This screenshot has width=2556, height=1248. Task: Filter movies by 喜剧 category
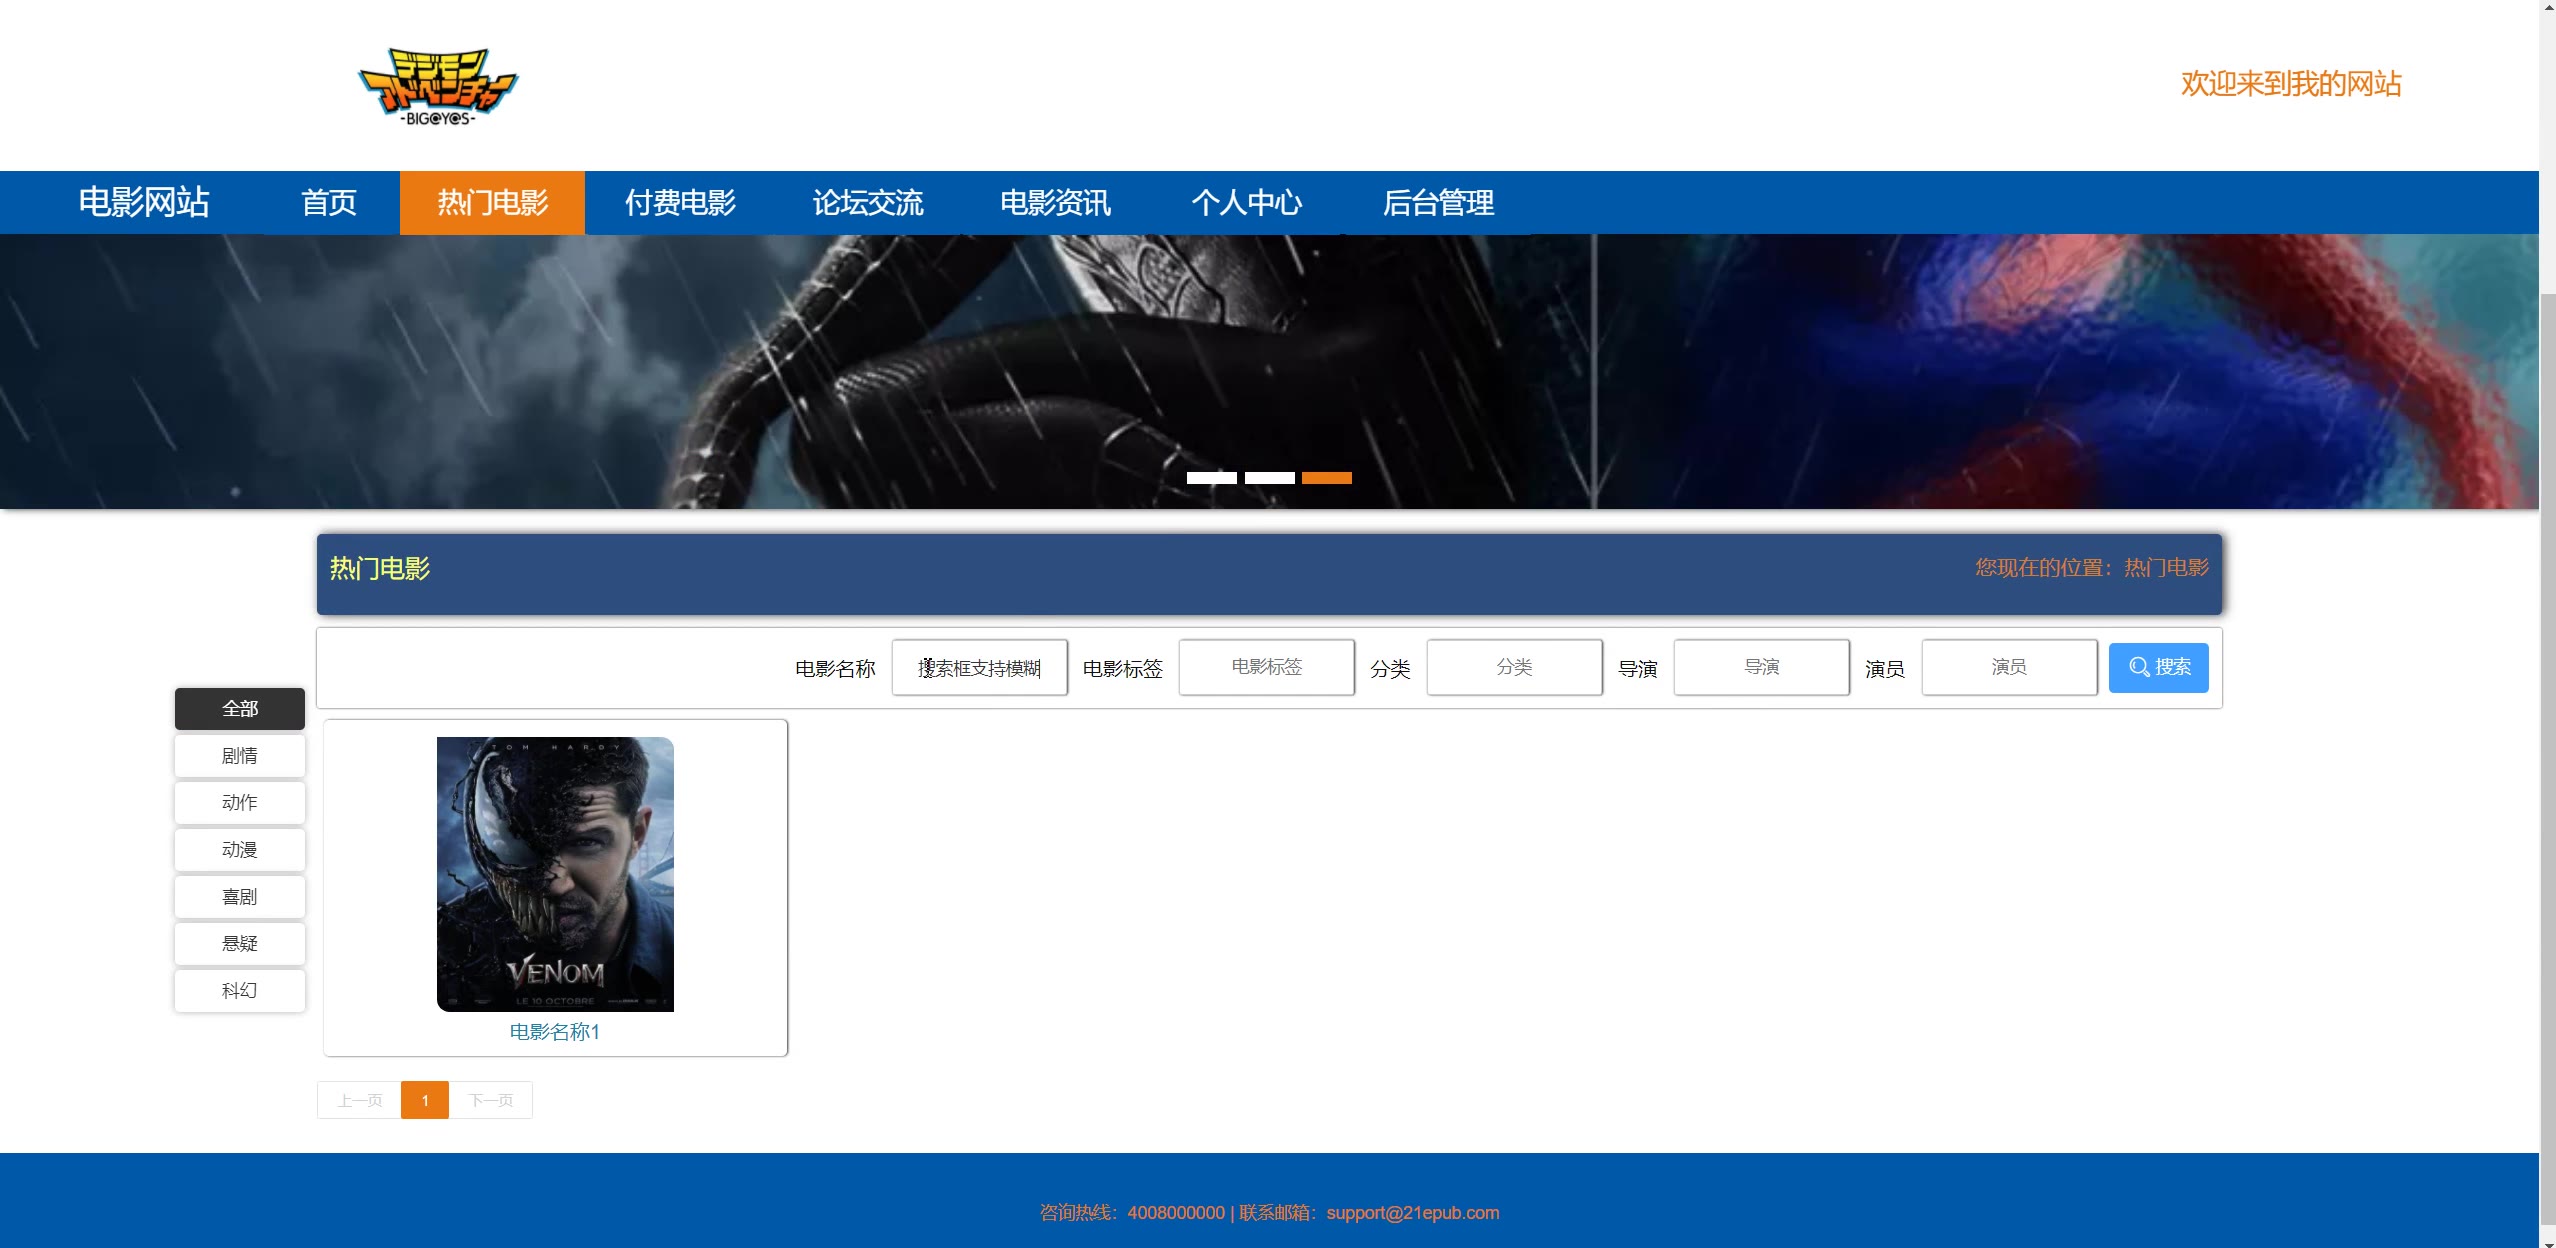click(x=240, y=896)
